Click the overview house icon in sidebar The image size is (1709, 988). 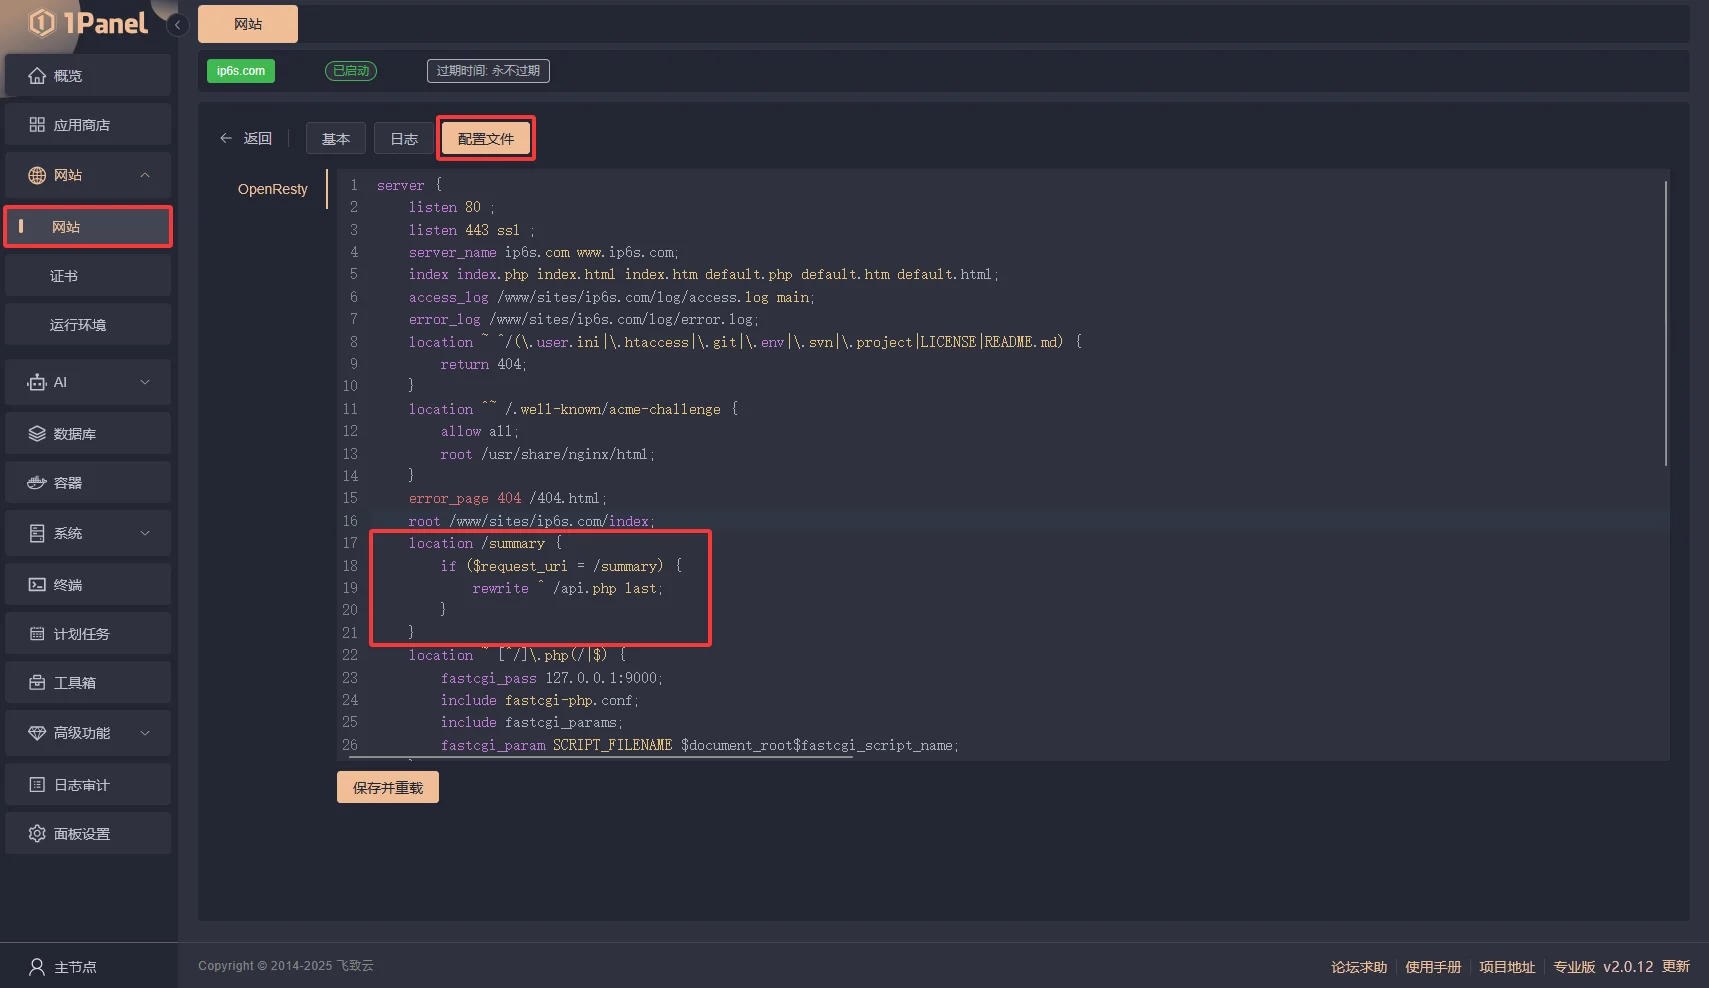37,76
